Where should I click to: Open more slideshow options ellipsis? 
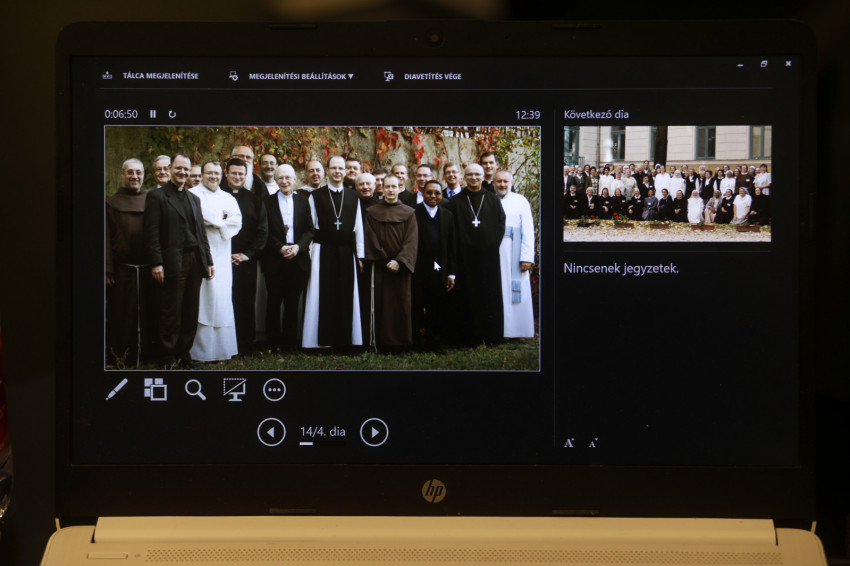tap(274, 390)
